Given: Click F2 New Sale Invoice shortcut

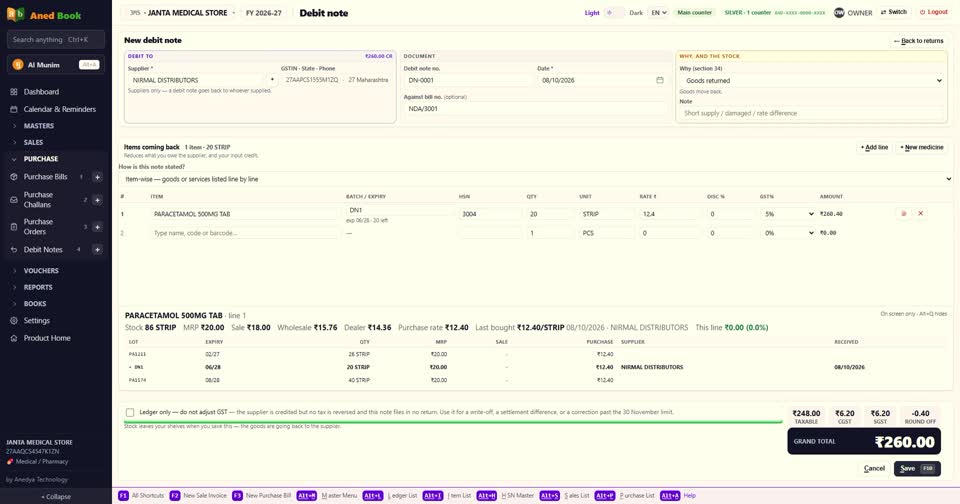Looking at the screenshot, I should pos(198,495).
